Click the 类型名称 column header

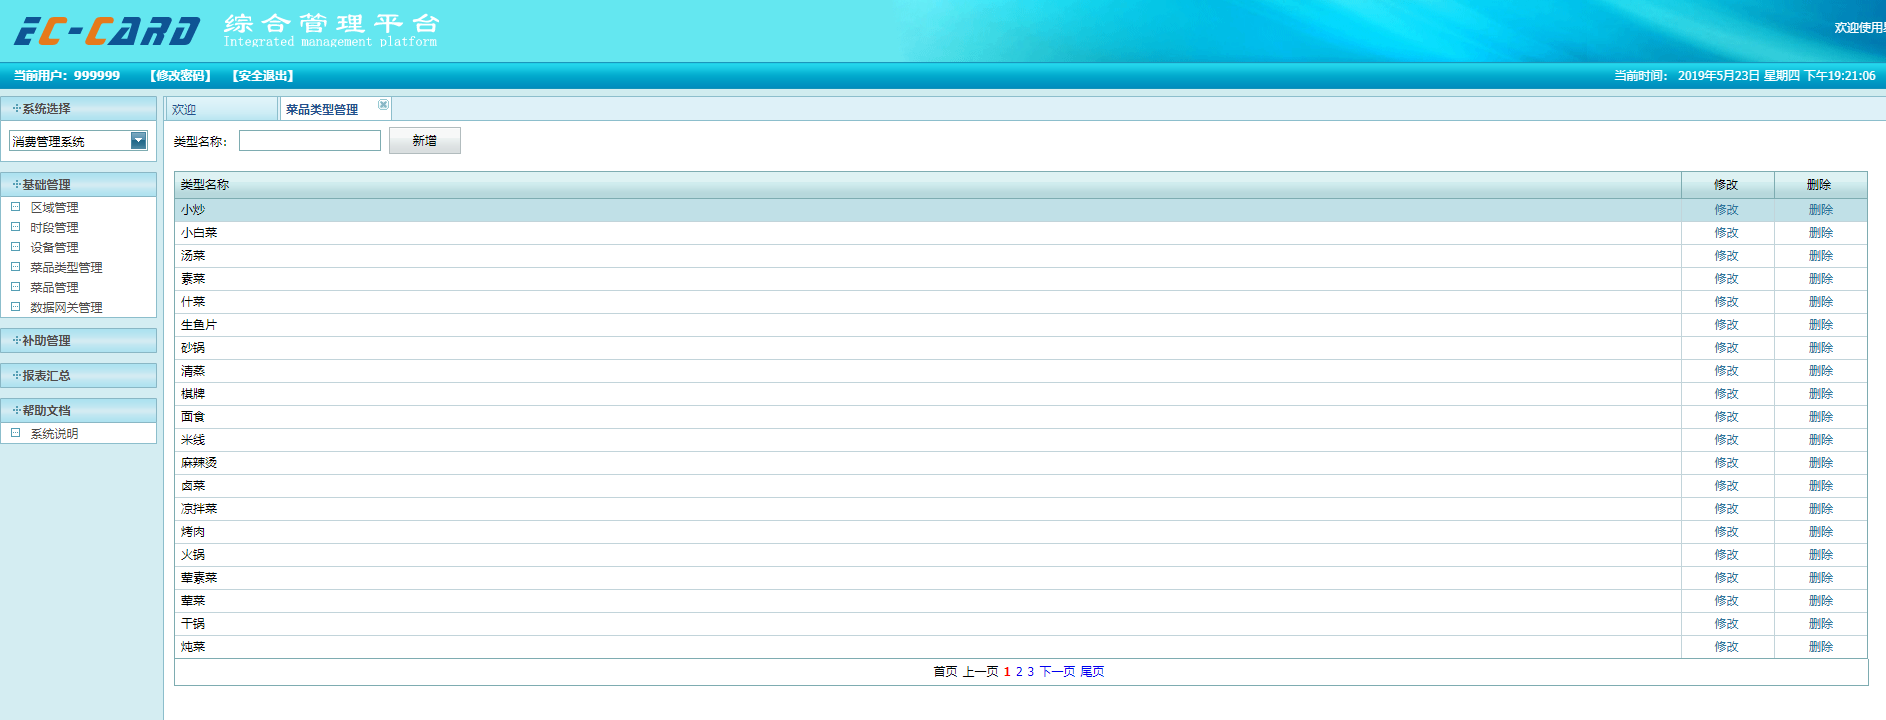pyautogui.click(x=927, y=184)
